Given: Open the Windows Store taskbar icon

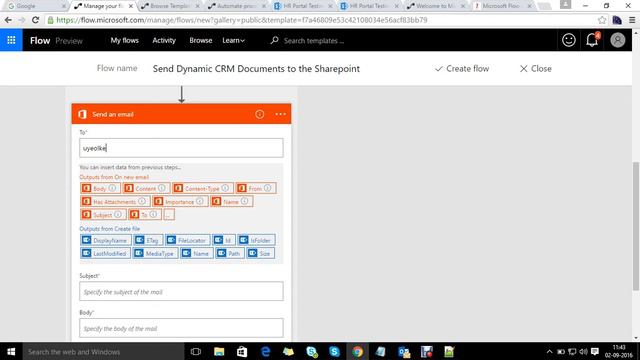Looking at the screenshot, I should point(242,351).
